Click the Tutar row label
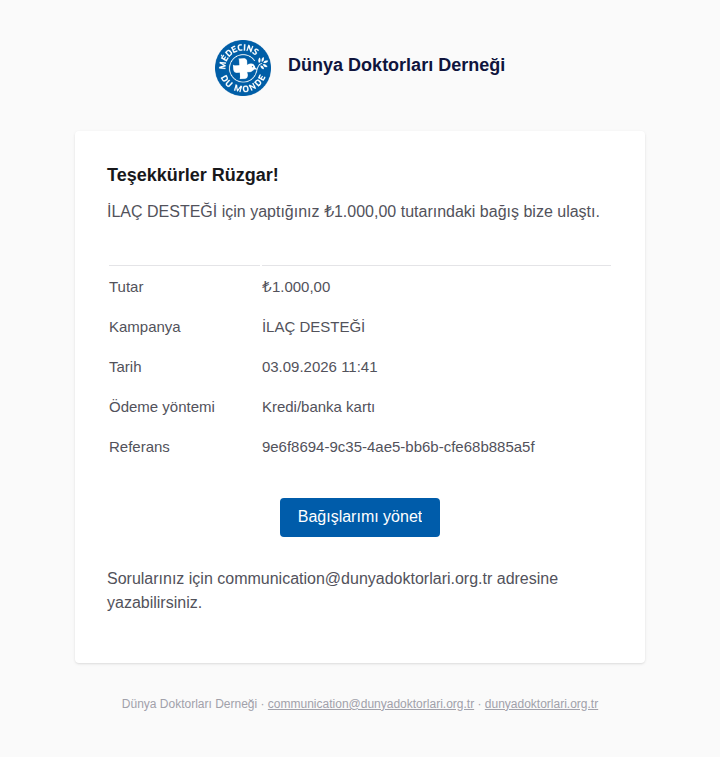 (x=126, y=287)
